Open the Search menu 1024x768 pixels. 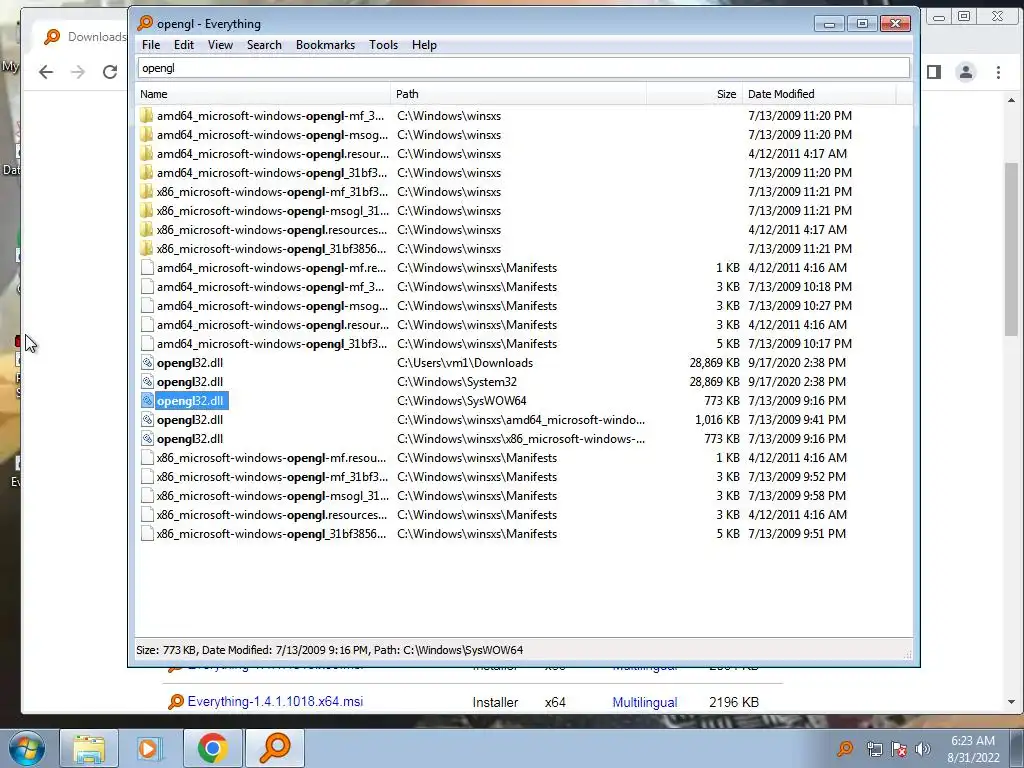coord(264,45)
